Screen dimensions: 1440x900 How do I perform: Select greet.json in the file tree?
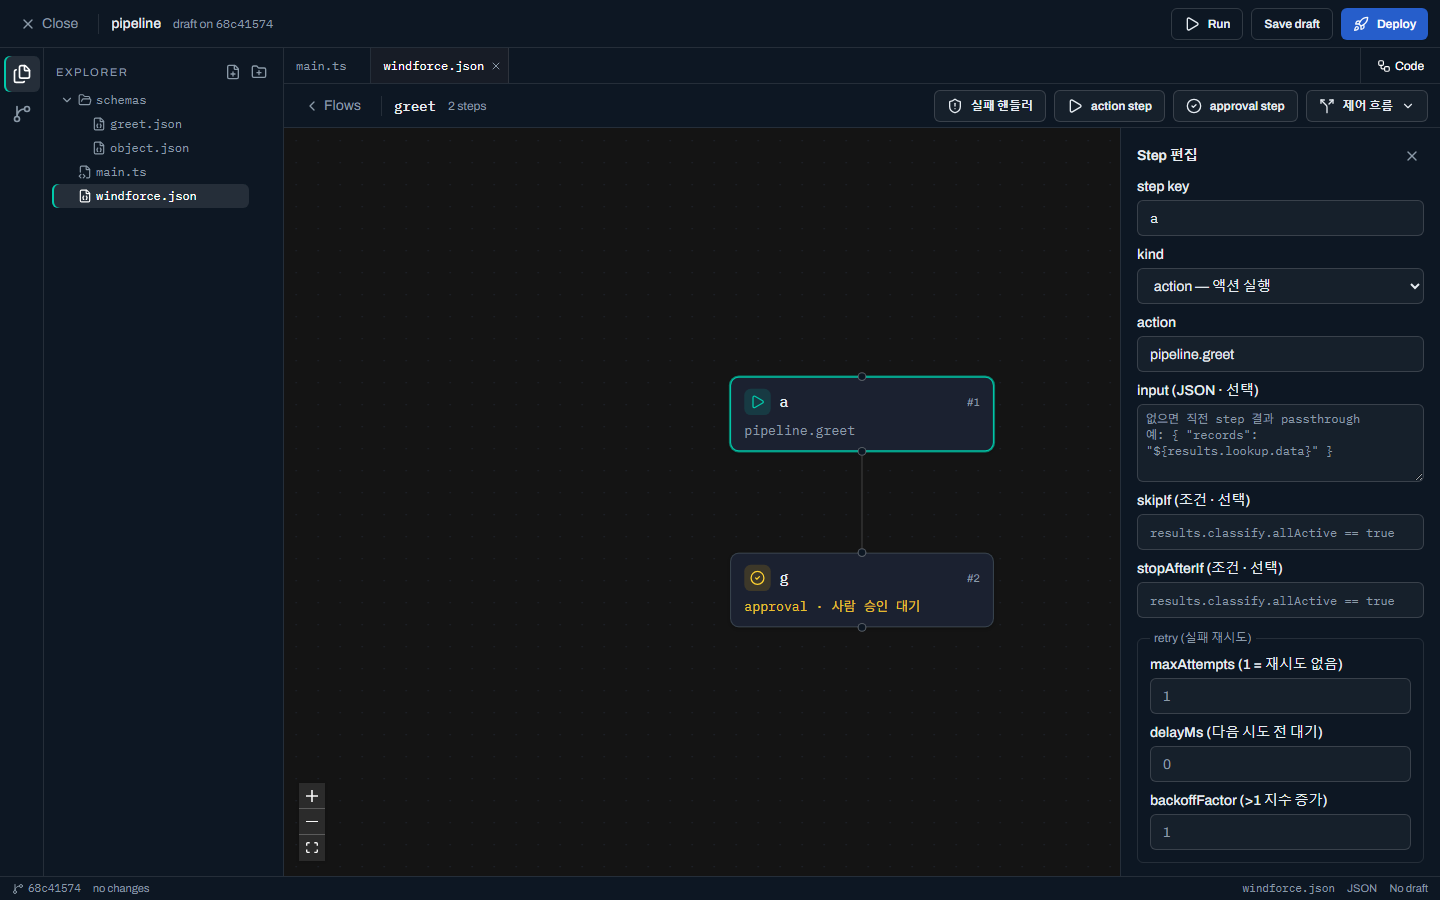pos(145,124)
